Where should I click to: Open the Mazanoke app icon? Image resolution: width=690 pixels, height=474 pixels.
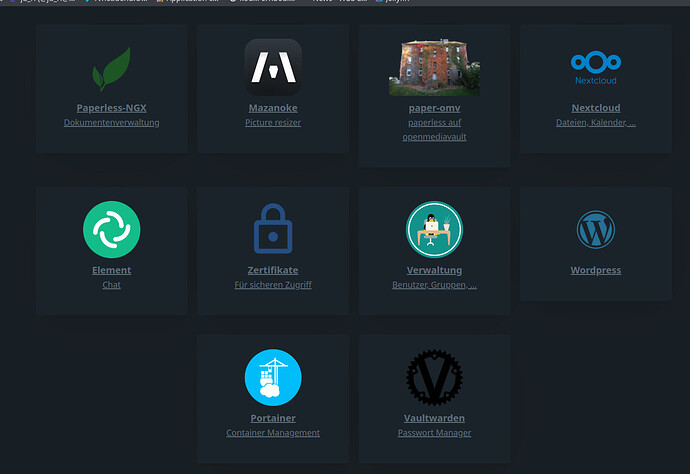(x=273, y=67)
